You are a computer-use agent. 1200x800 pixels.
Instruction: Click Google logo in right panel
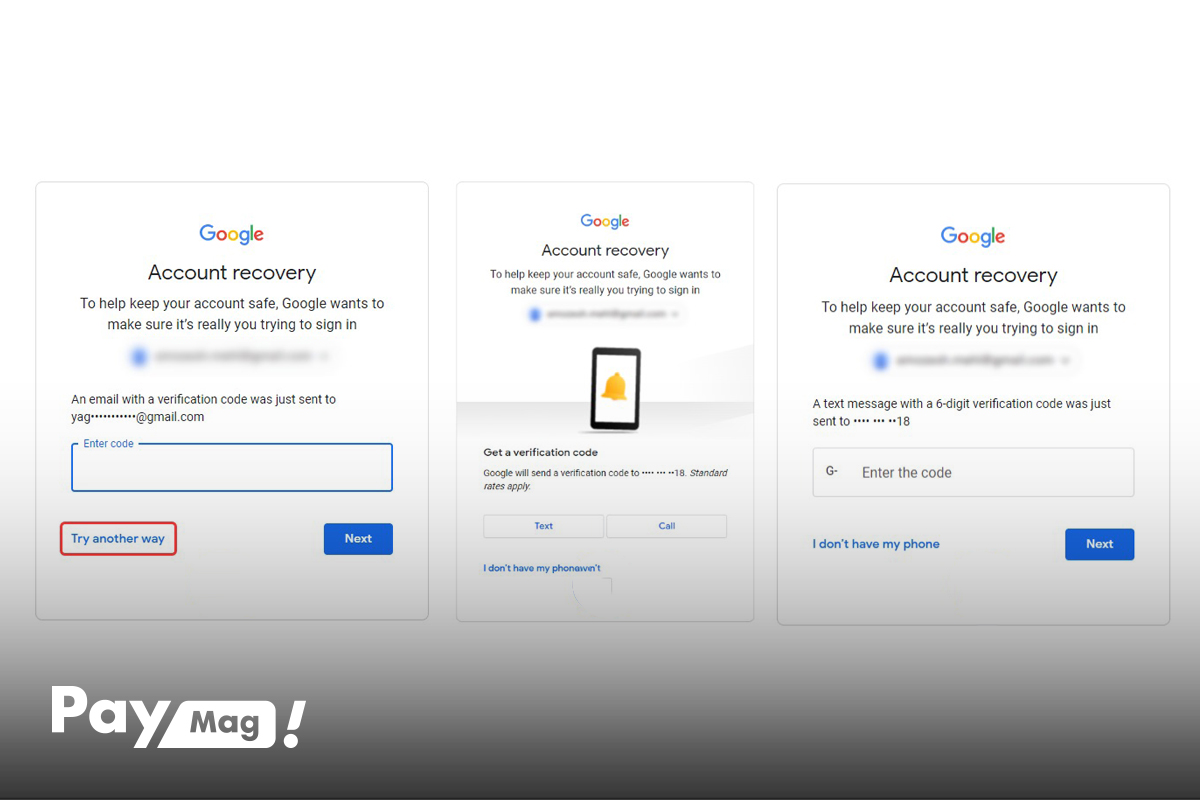pyautogui.click(x=973, y=237)
